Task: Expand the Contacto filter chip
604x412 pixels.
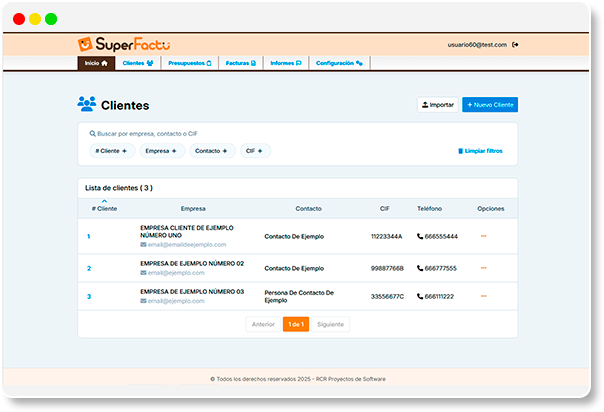Action: [x=212, y=151]
